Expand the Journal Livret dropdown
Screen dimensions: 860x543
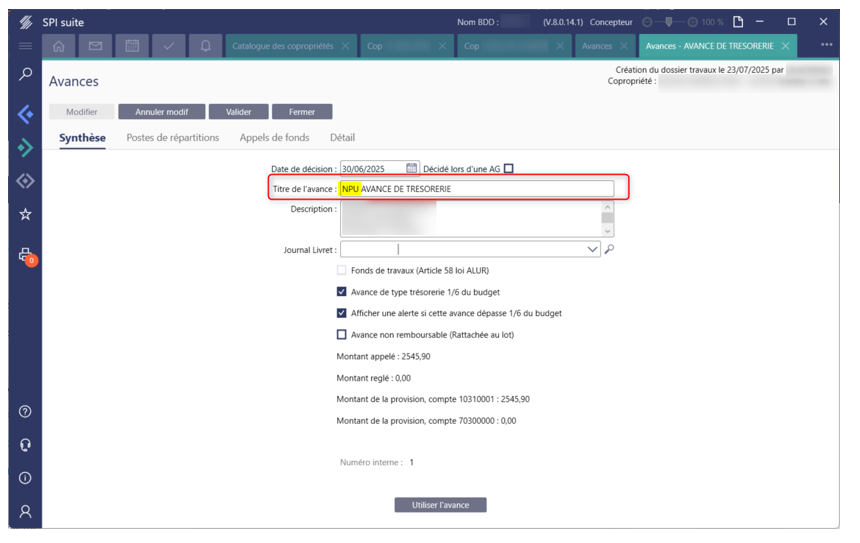(x=593, y=250)
